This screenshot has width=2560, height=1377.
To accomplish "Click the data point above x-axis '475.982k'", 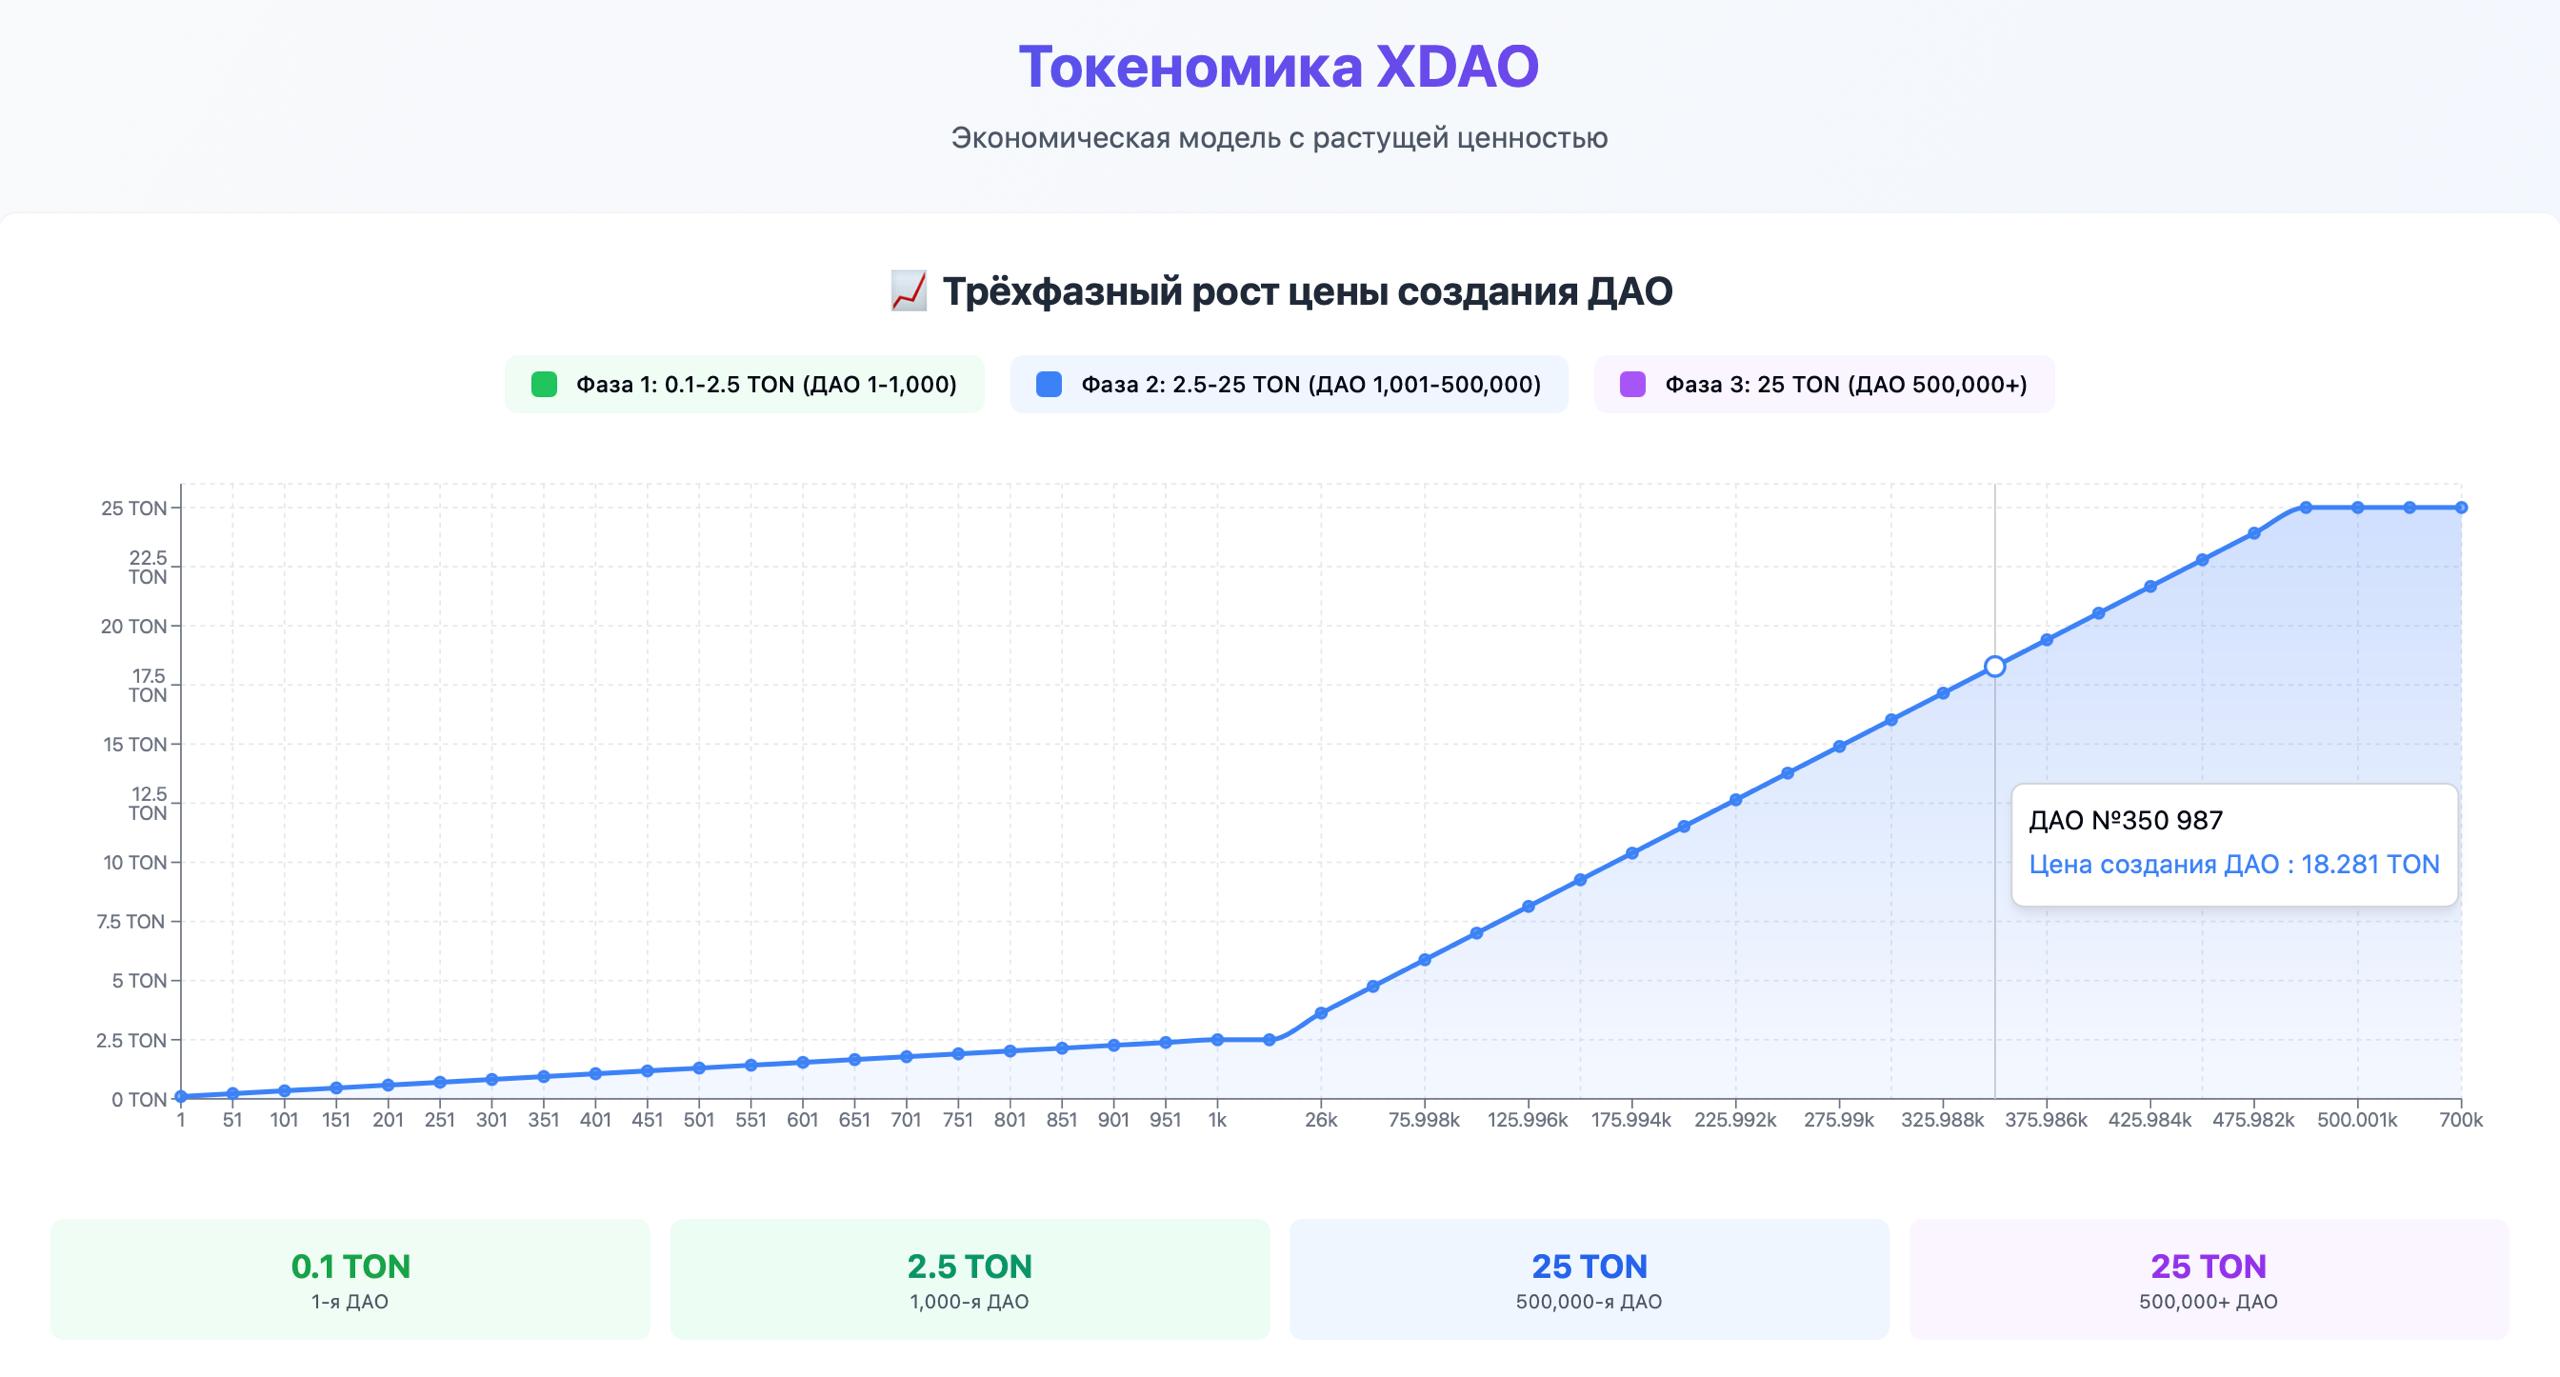I will tap(2254, 533).
